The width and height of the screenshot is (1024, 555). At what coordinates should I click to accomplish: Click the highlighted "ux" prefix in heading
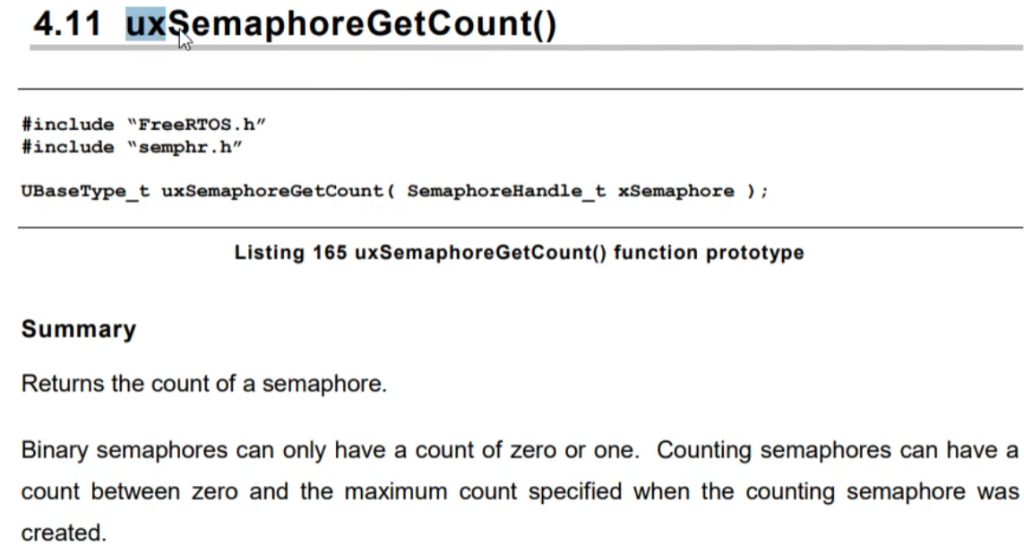tap(146, 23)
